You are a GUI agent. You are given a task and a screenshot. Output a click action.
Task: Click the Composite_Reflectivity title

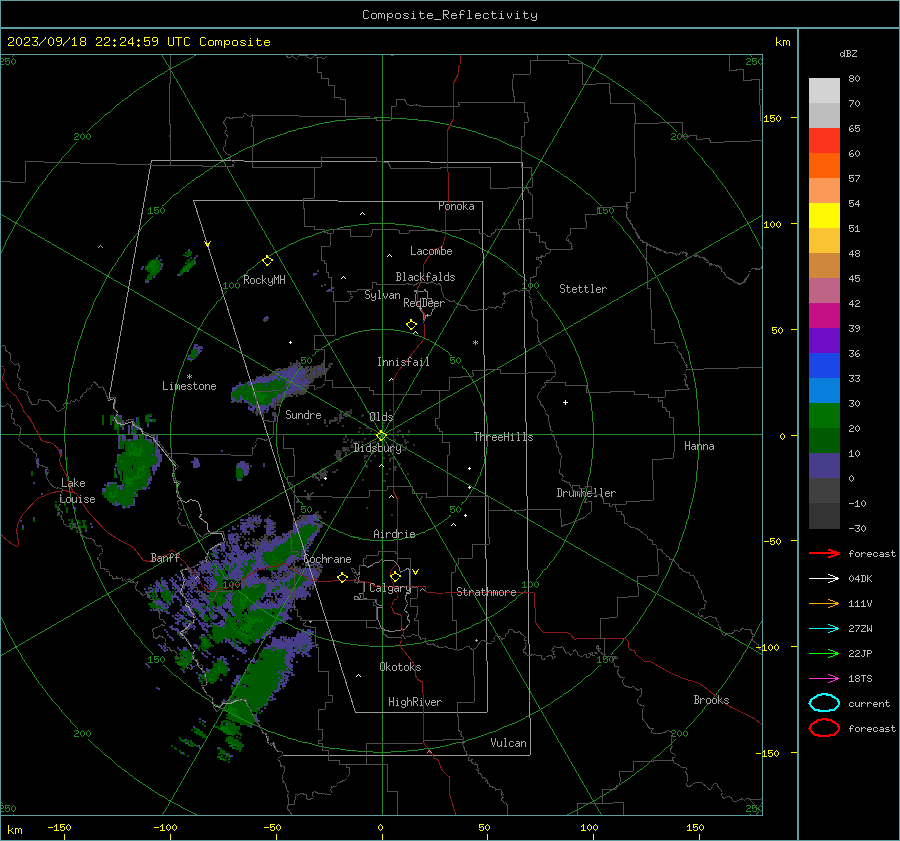tap(450, 15)
